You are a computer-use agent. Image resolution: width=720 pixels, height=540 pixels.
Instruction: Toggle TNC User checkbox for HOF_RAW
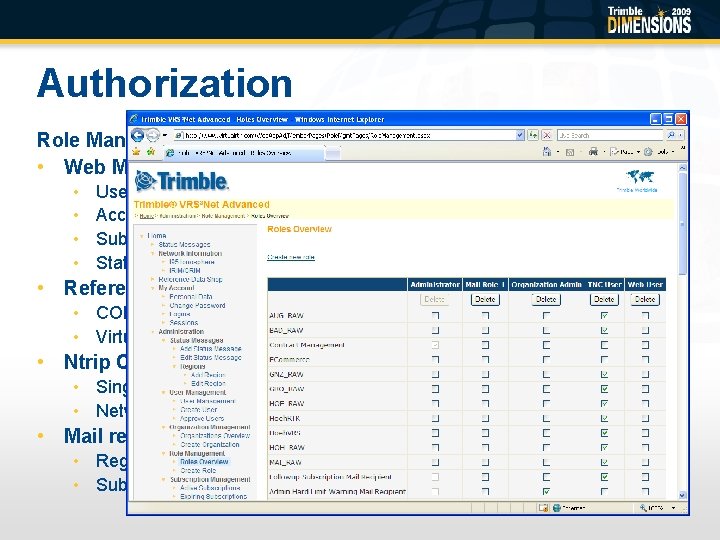(x=604, y=404)
